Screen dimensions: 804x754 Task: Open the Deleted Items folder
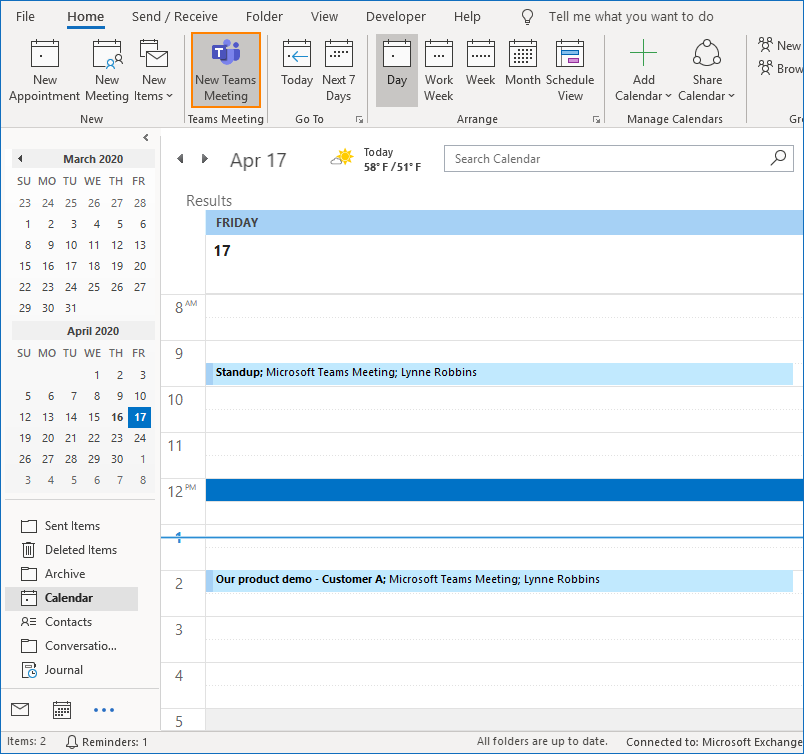point(81,550)
